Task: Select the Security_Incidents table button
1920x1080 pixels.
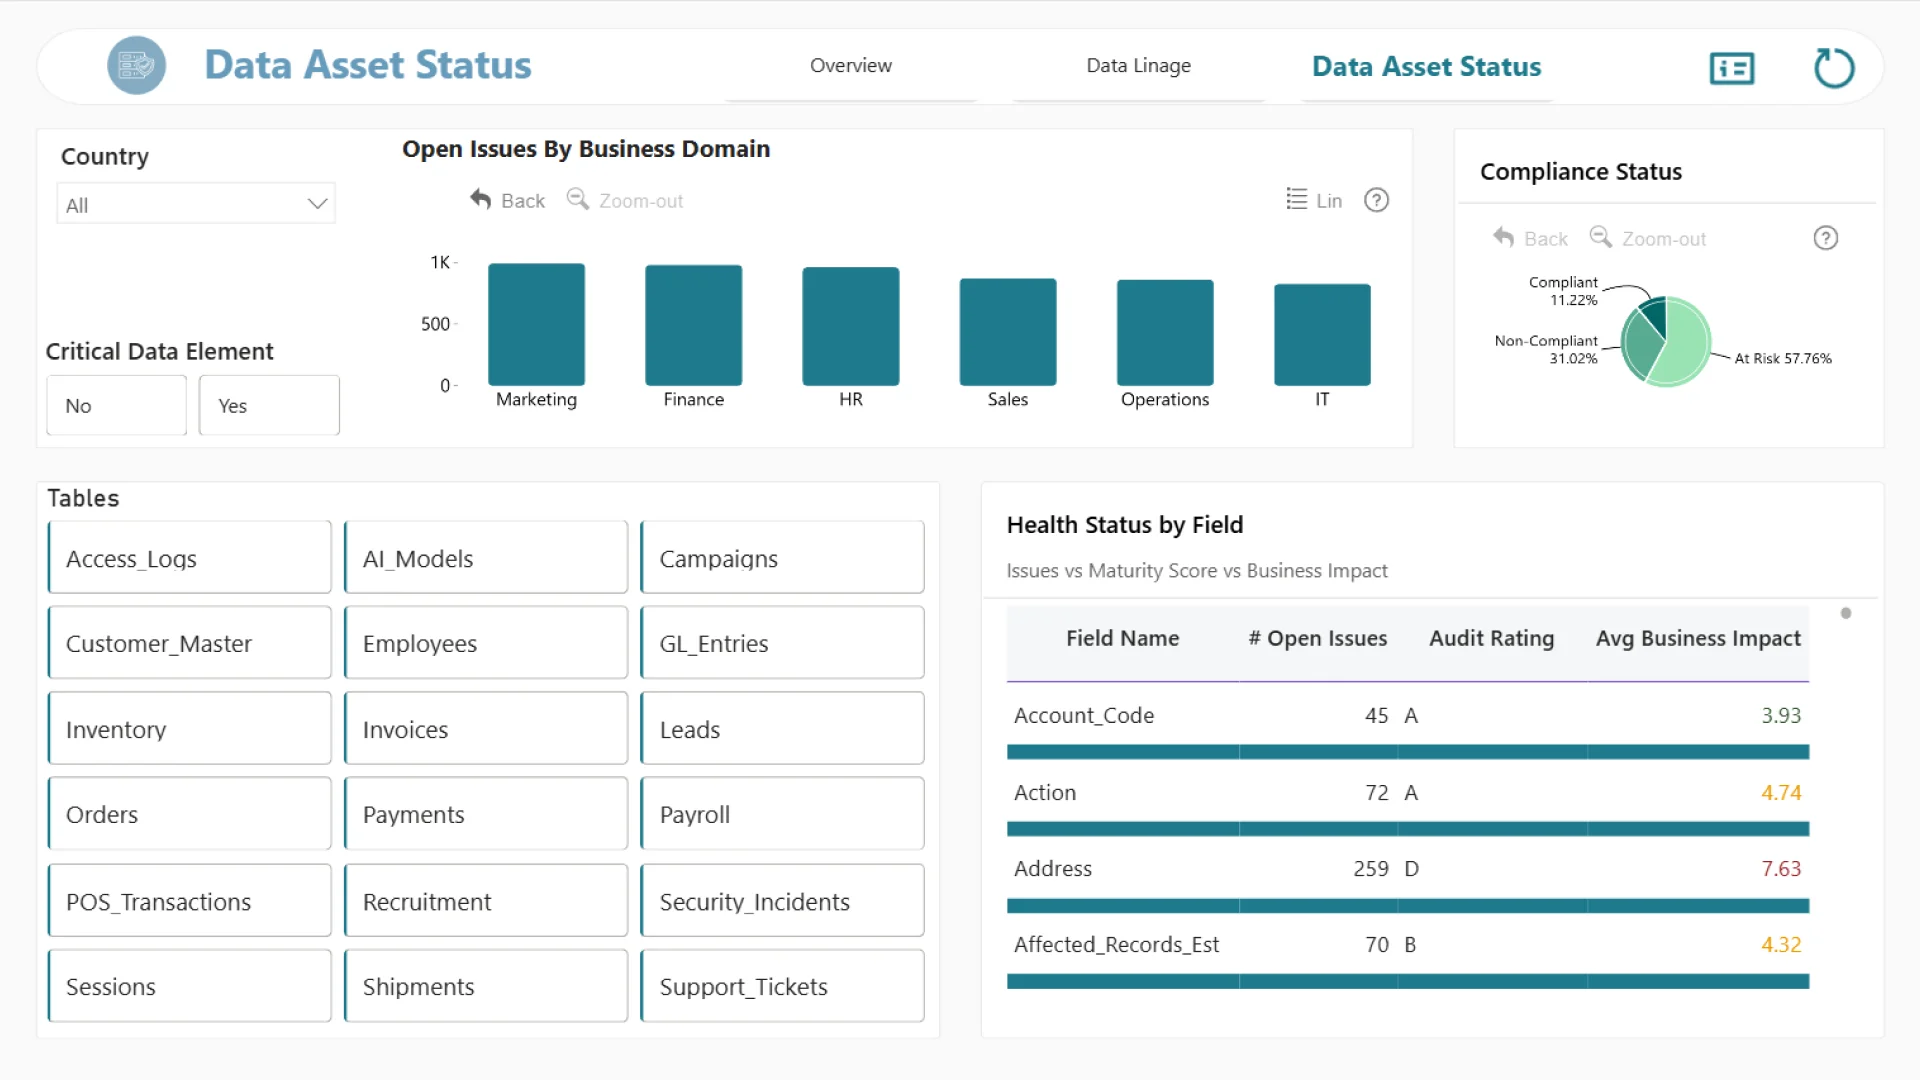Action: point(782,902)
